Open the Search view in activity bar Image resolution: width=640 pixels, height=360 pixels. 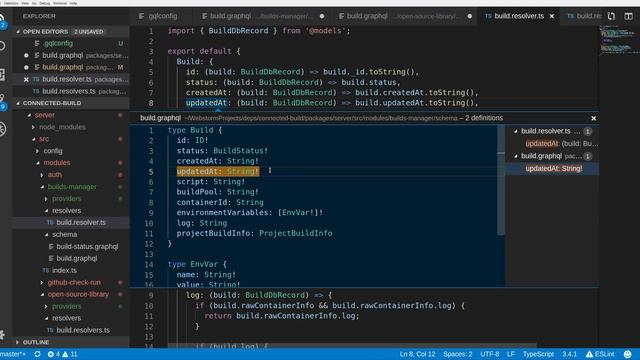[2, 46]
